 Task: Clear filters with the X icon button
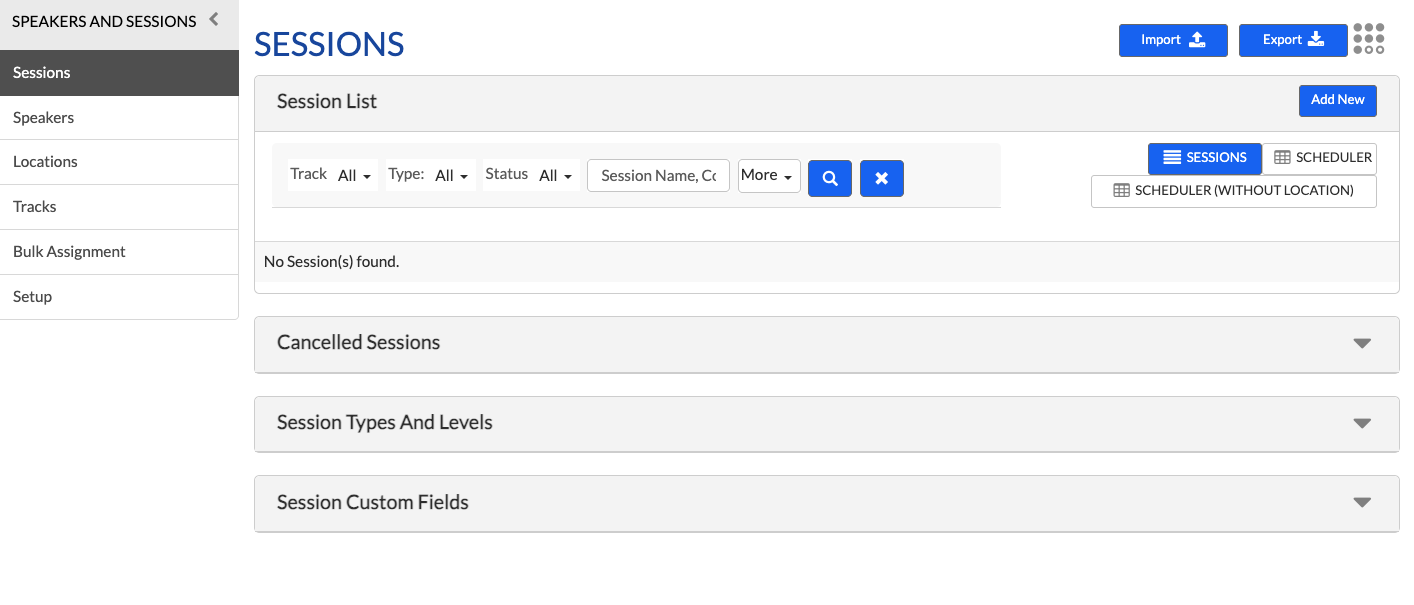pyautogui.click(x=881, y=178)
